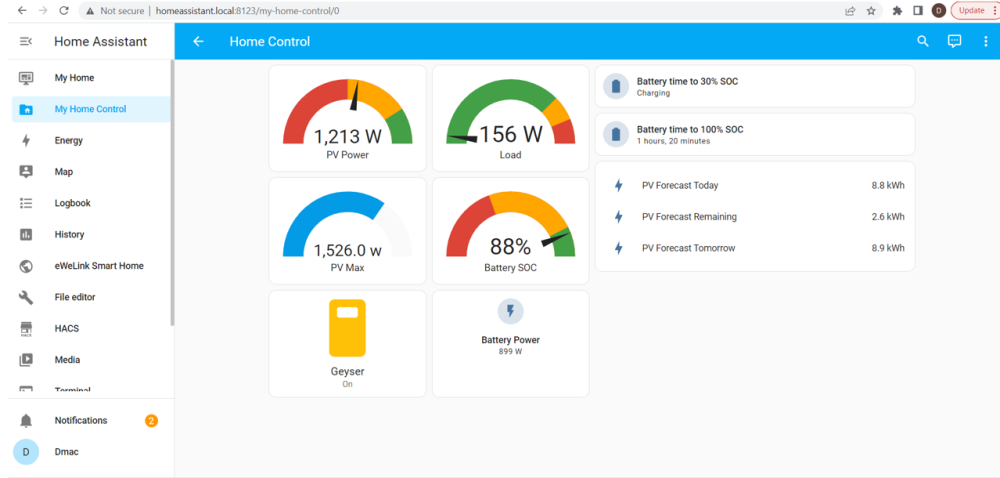The height and width of the screenshot is (478, 1000).
Task: Click the Battery Power flash icon
Action: click(510, 311)
